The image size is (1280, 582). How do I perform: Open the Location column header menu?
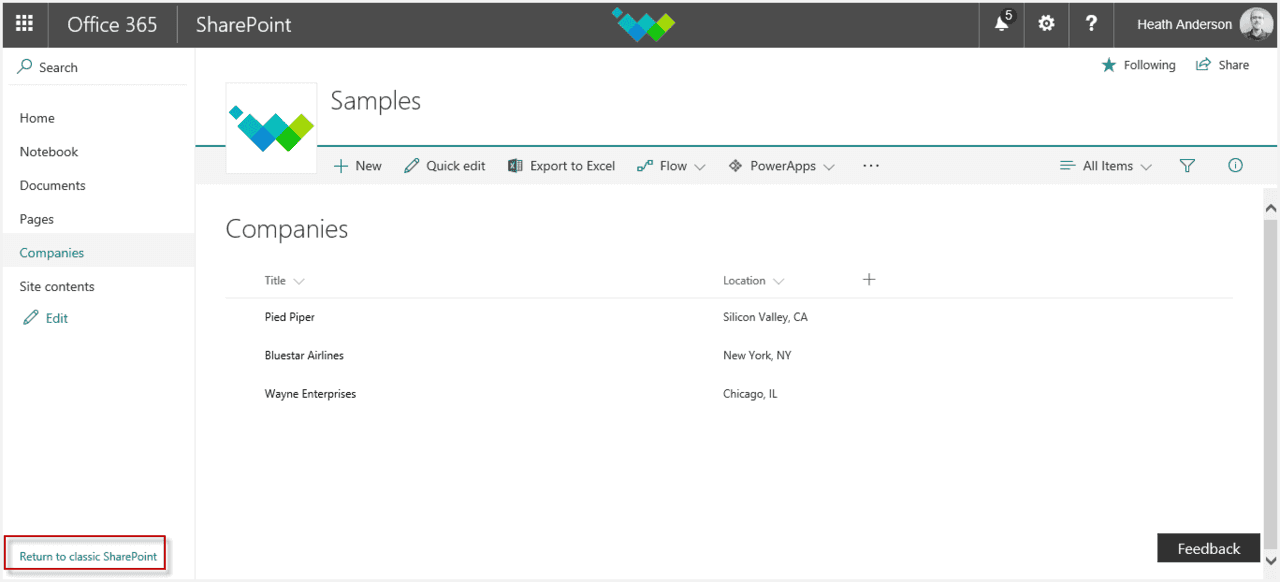(x=754, y=281)
